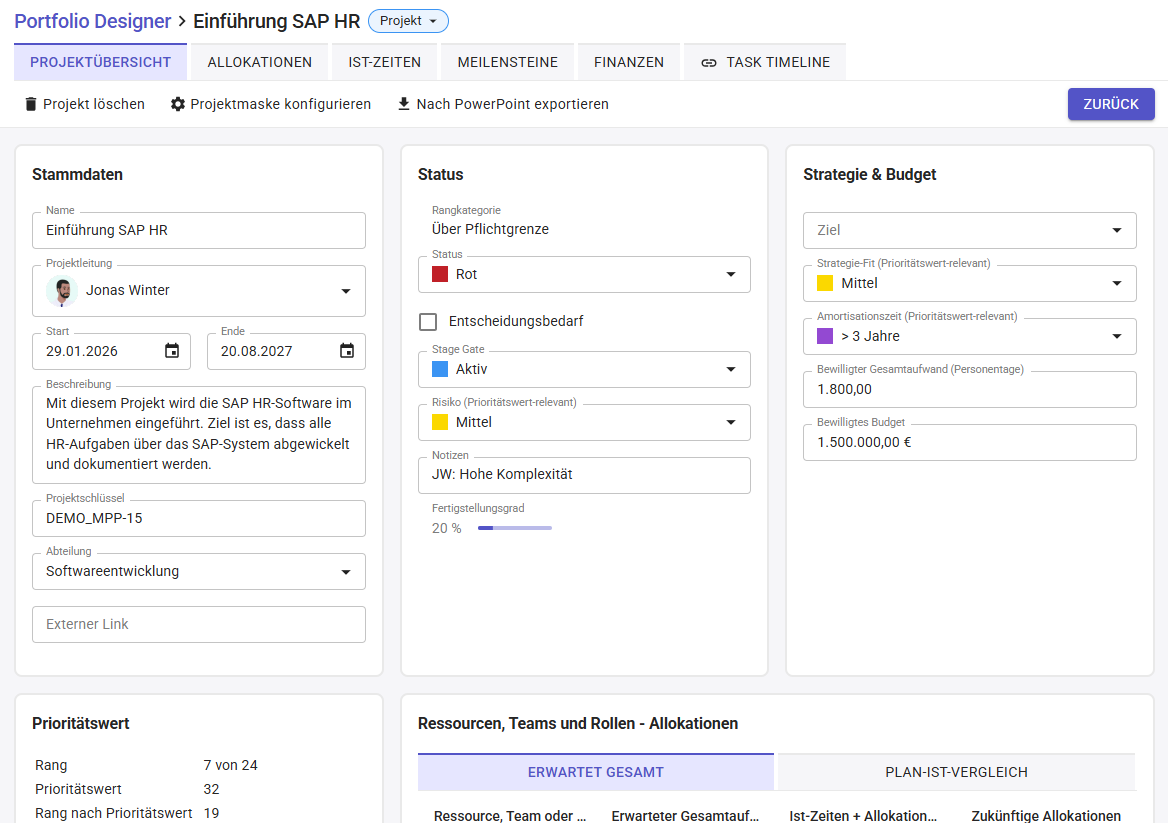Click the download icon for PowerPoint export
The height and width of the screenshot is (823, 1168).
404,104
